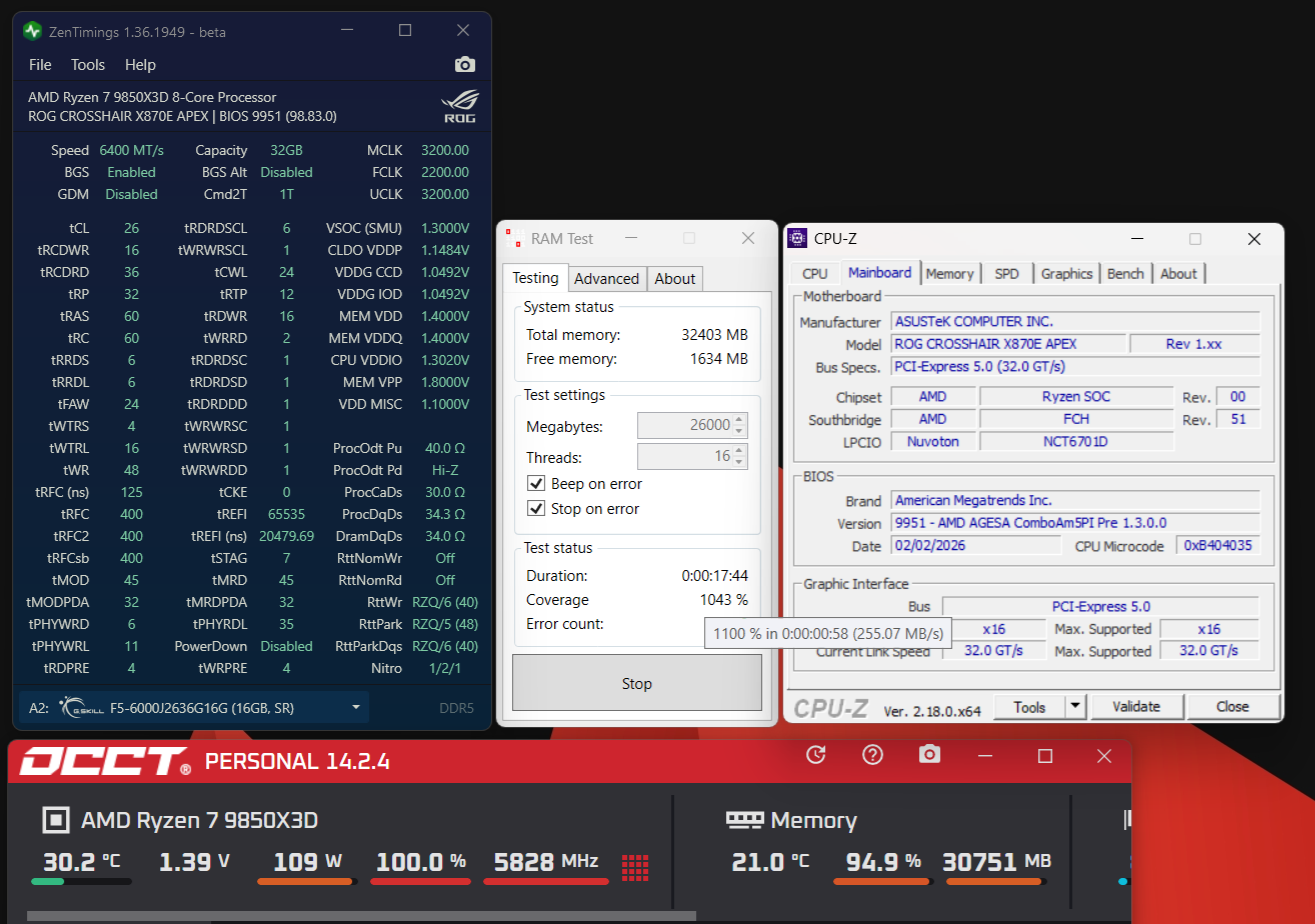Click the tREFI value 65535

(x=287, y=514)
